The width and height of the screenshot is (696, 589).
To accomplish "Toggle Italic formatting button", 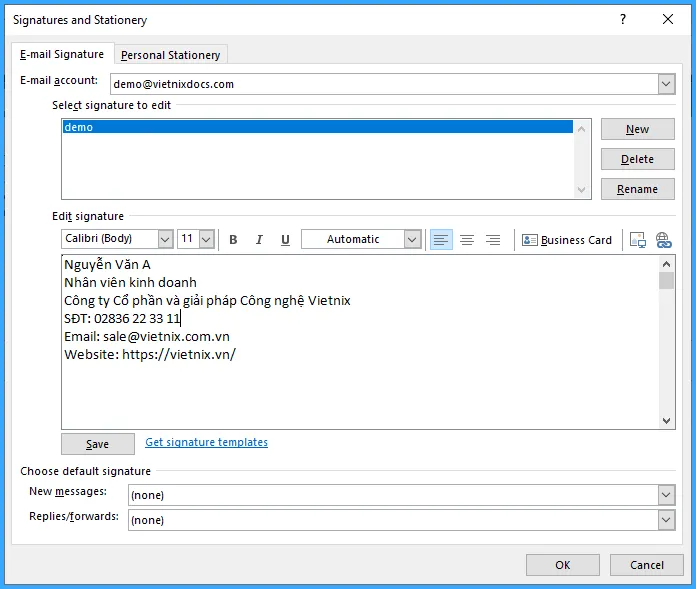I will 259,240.
